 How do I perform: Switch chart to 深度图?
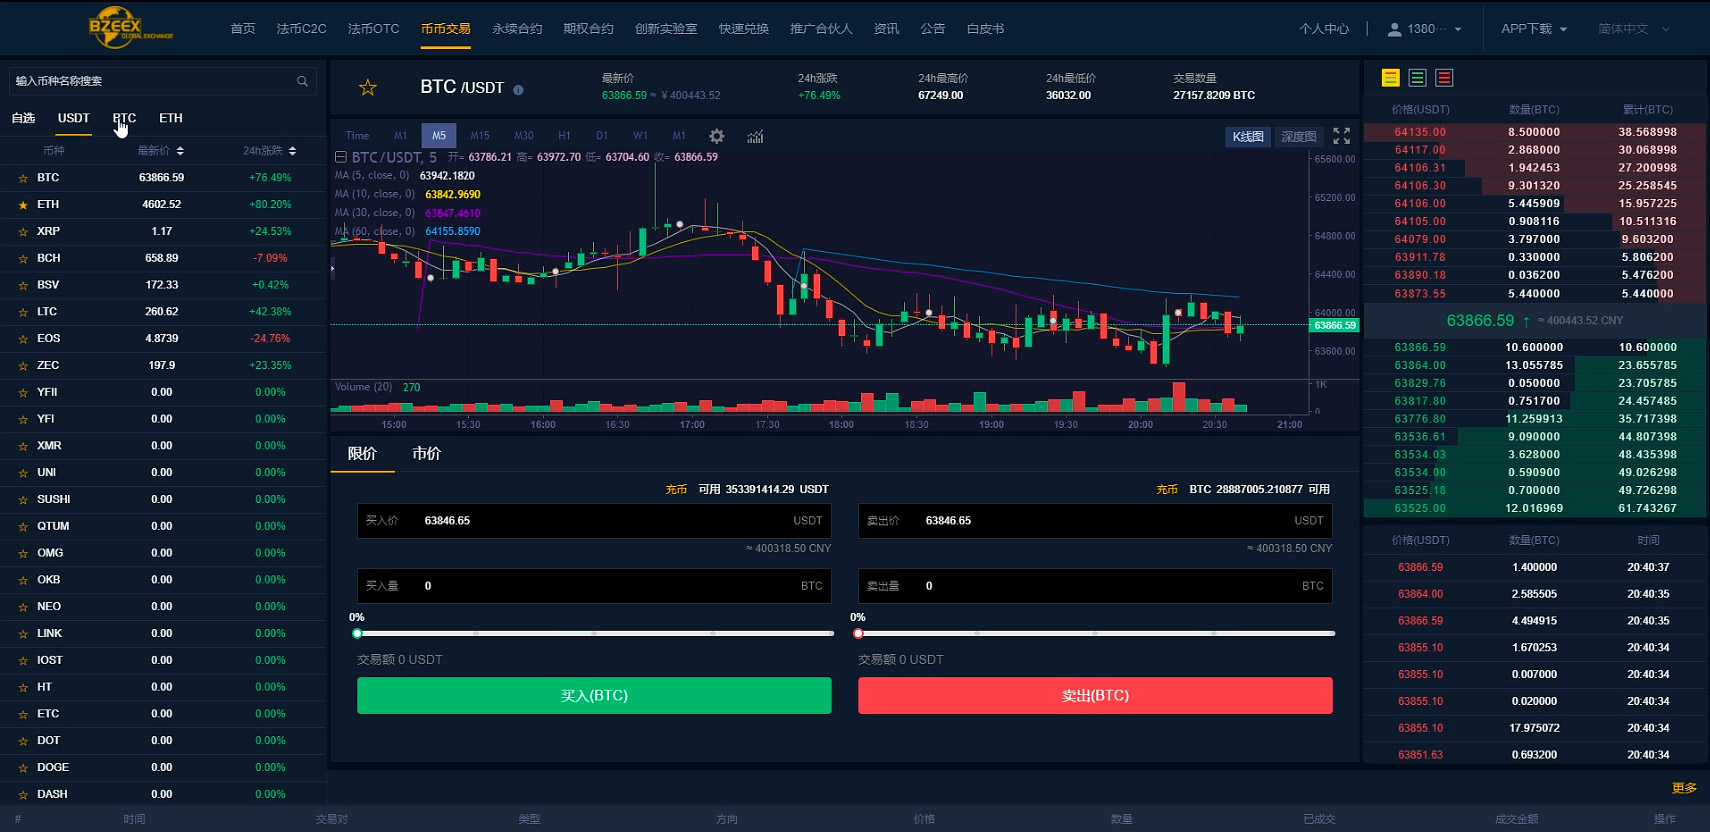(x=1299, y=137)
